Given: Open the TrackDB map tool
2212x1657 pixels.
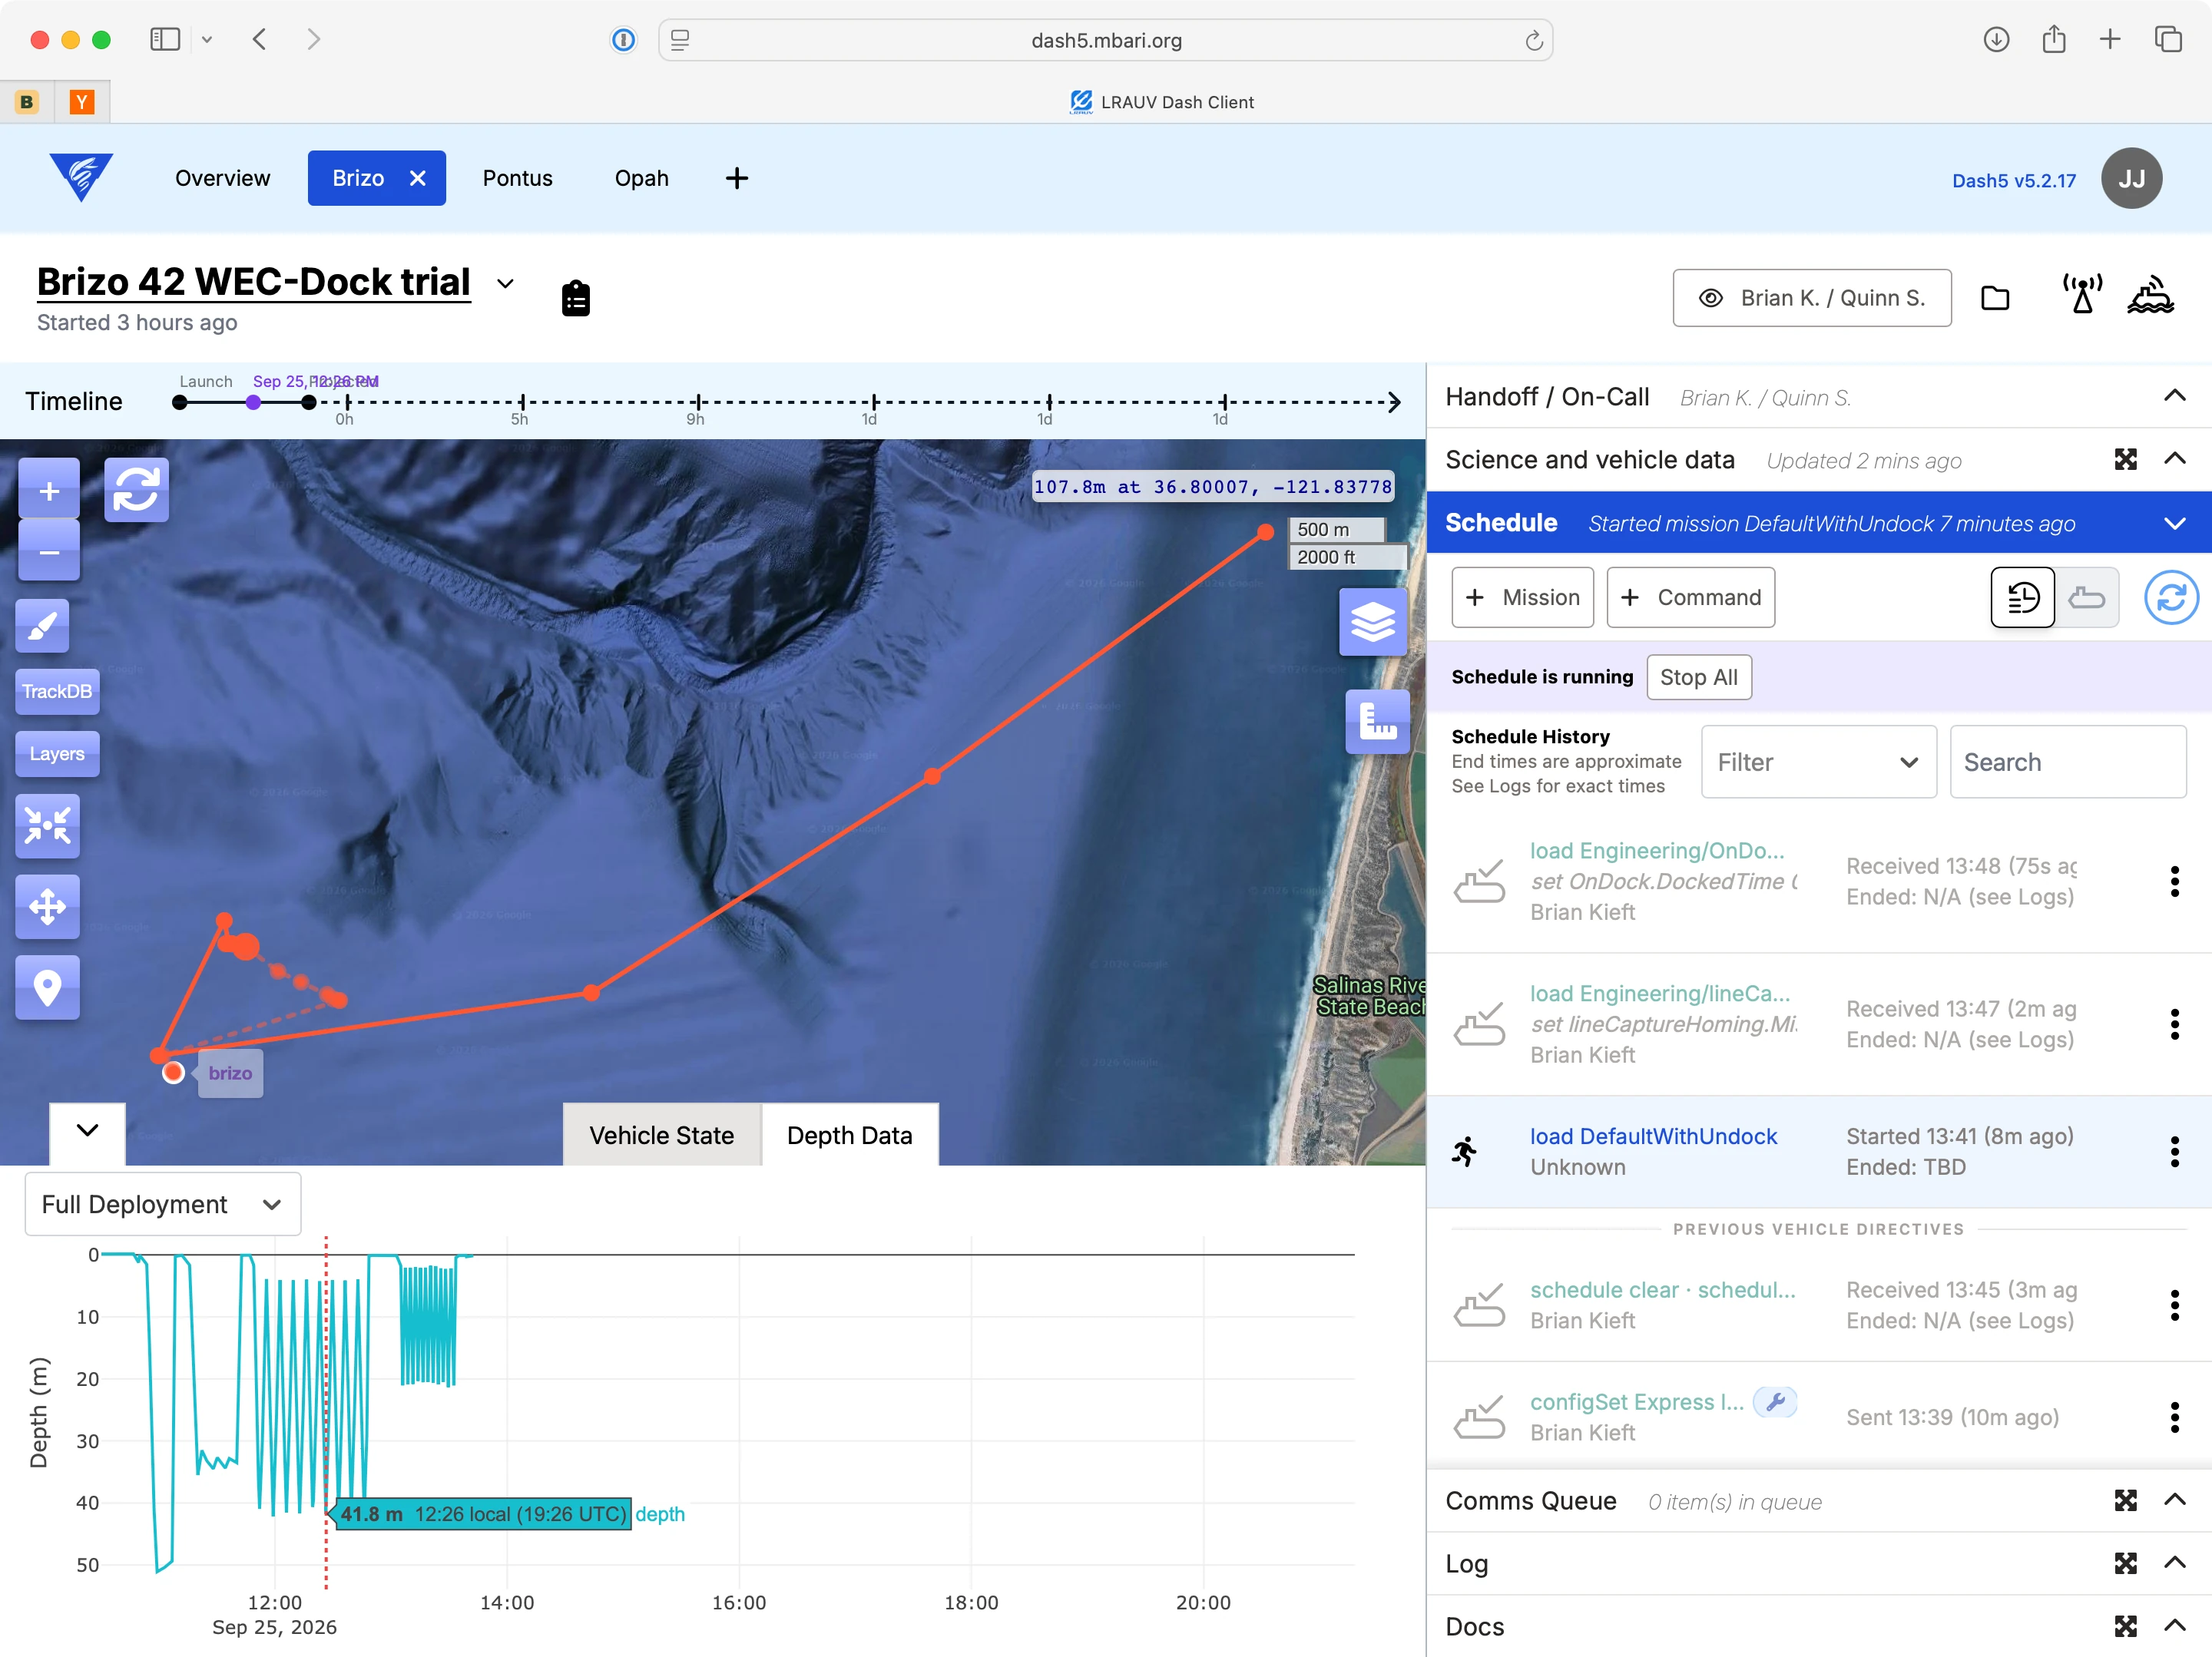Looking at the screenshot, I should 57,691.
